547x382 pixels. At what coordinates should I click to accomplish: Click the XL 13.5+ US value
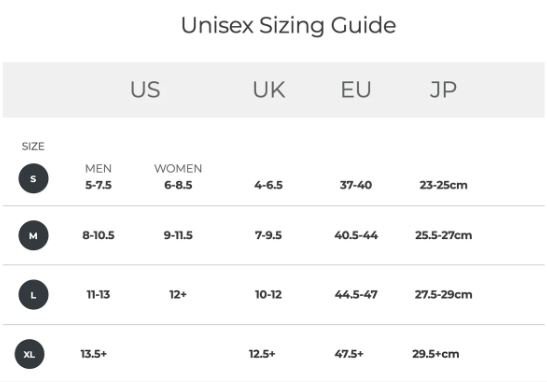(93, 354)
